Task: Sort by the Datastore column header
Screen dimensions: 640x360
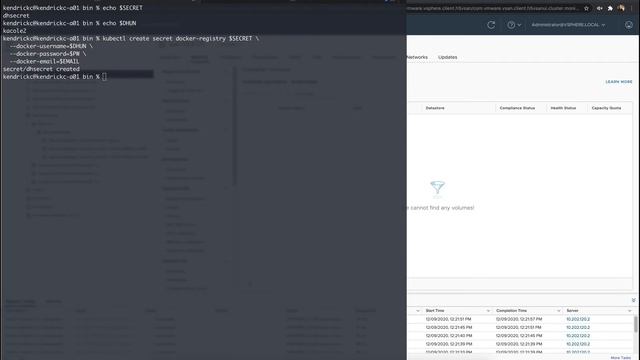Action: (x=435, y=108)
